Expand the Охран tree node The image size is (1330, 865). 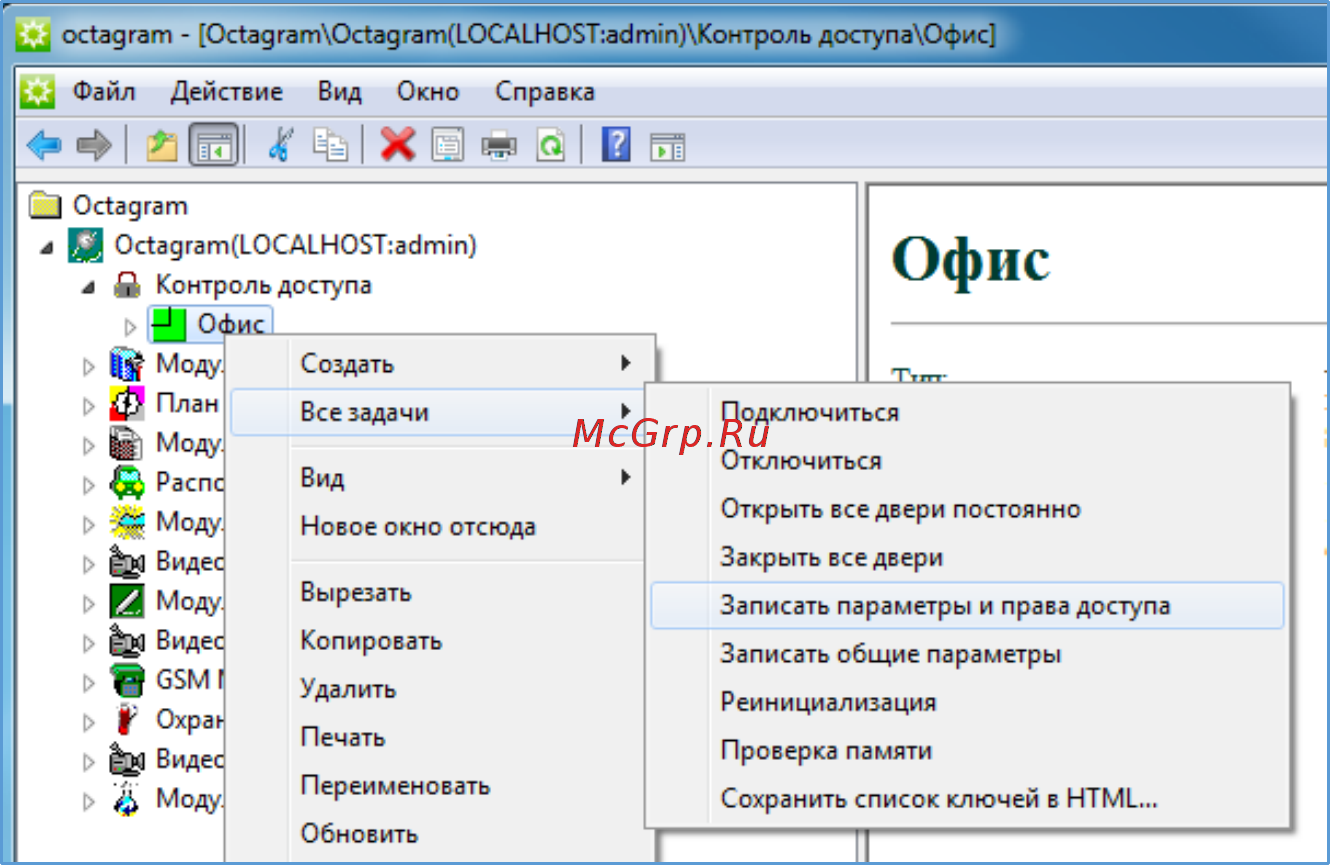(90, 722)
